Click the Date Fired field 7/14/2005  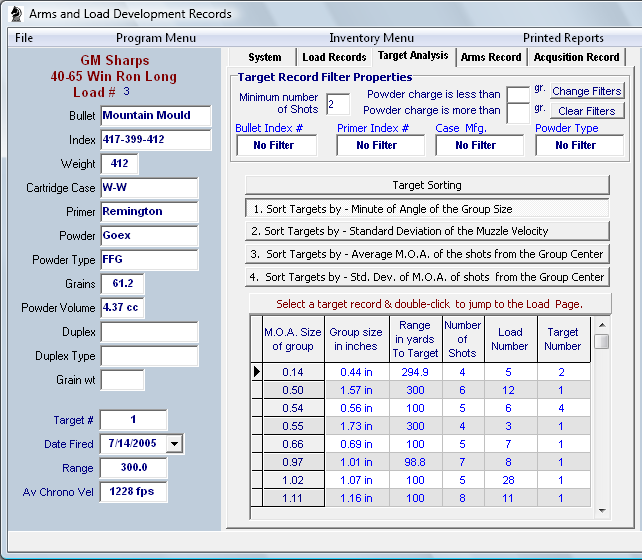pos(133,444)
